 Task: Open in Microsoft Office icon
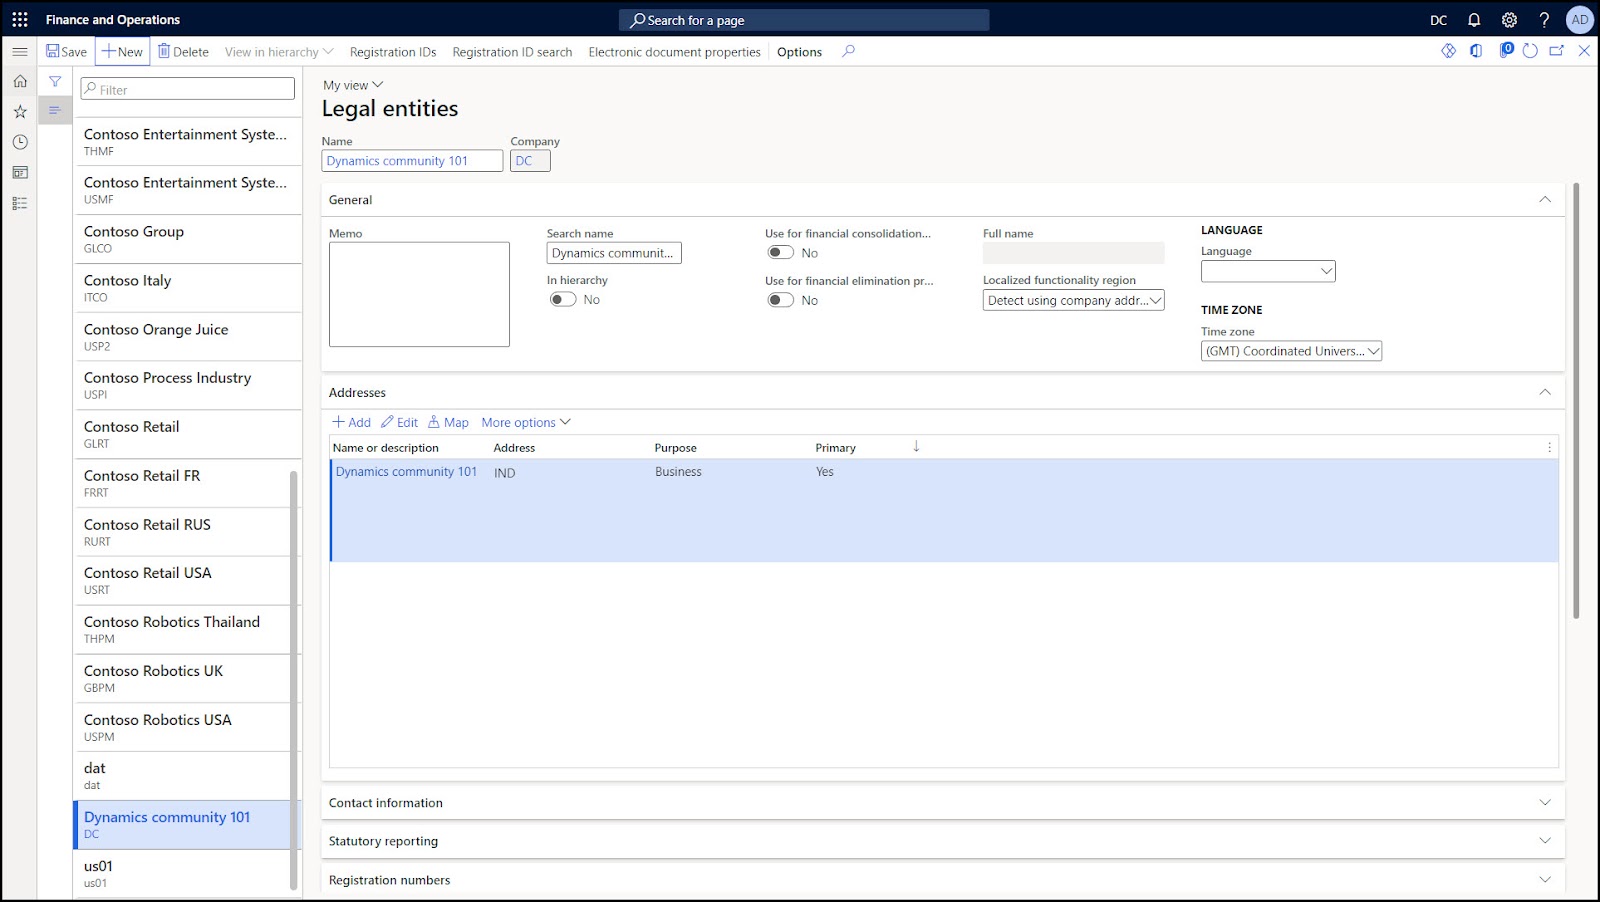(1476, 51)
